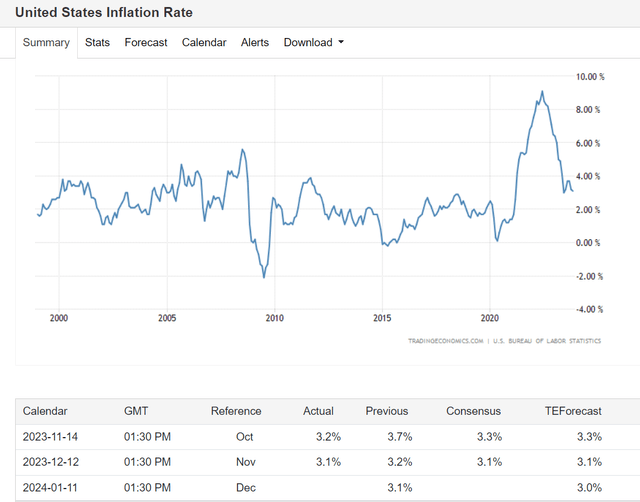
Task: Open the 2023-12-12 calendar release row
Action: click(x=55, y=462)
